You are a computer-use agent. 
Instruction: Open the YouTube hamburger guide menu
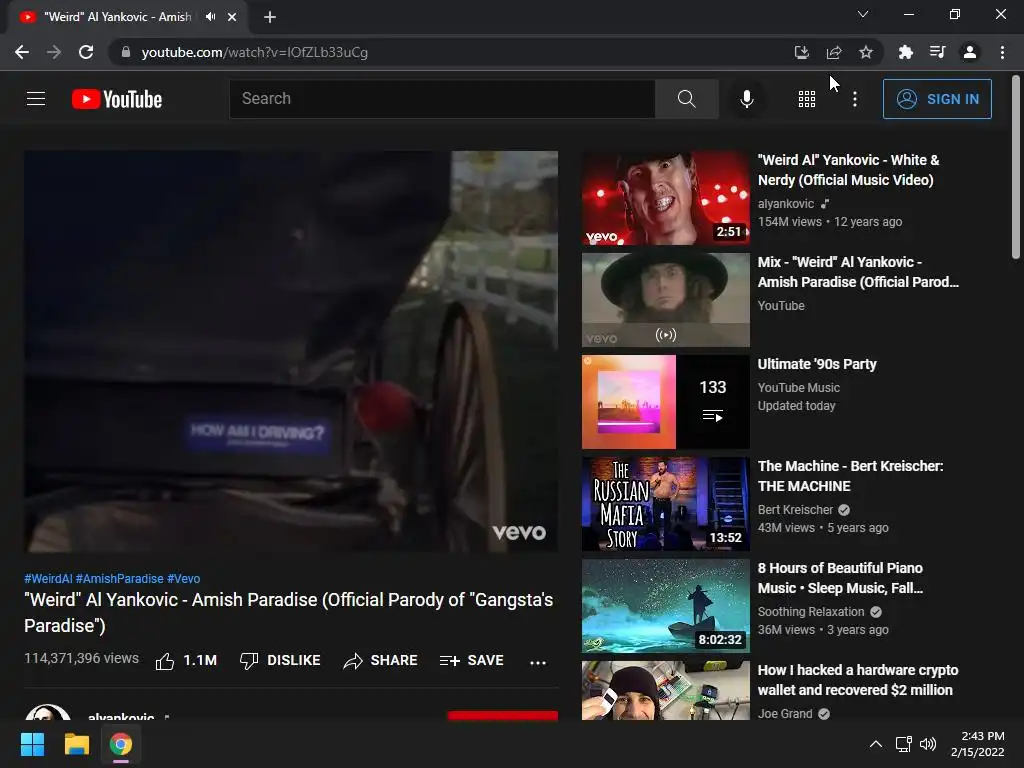[x=36, y=99]
